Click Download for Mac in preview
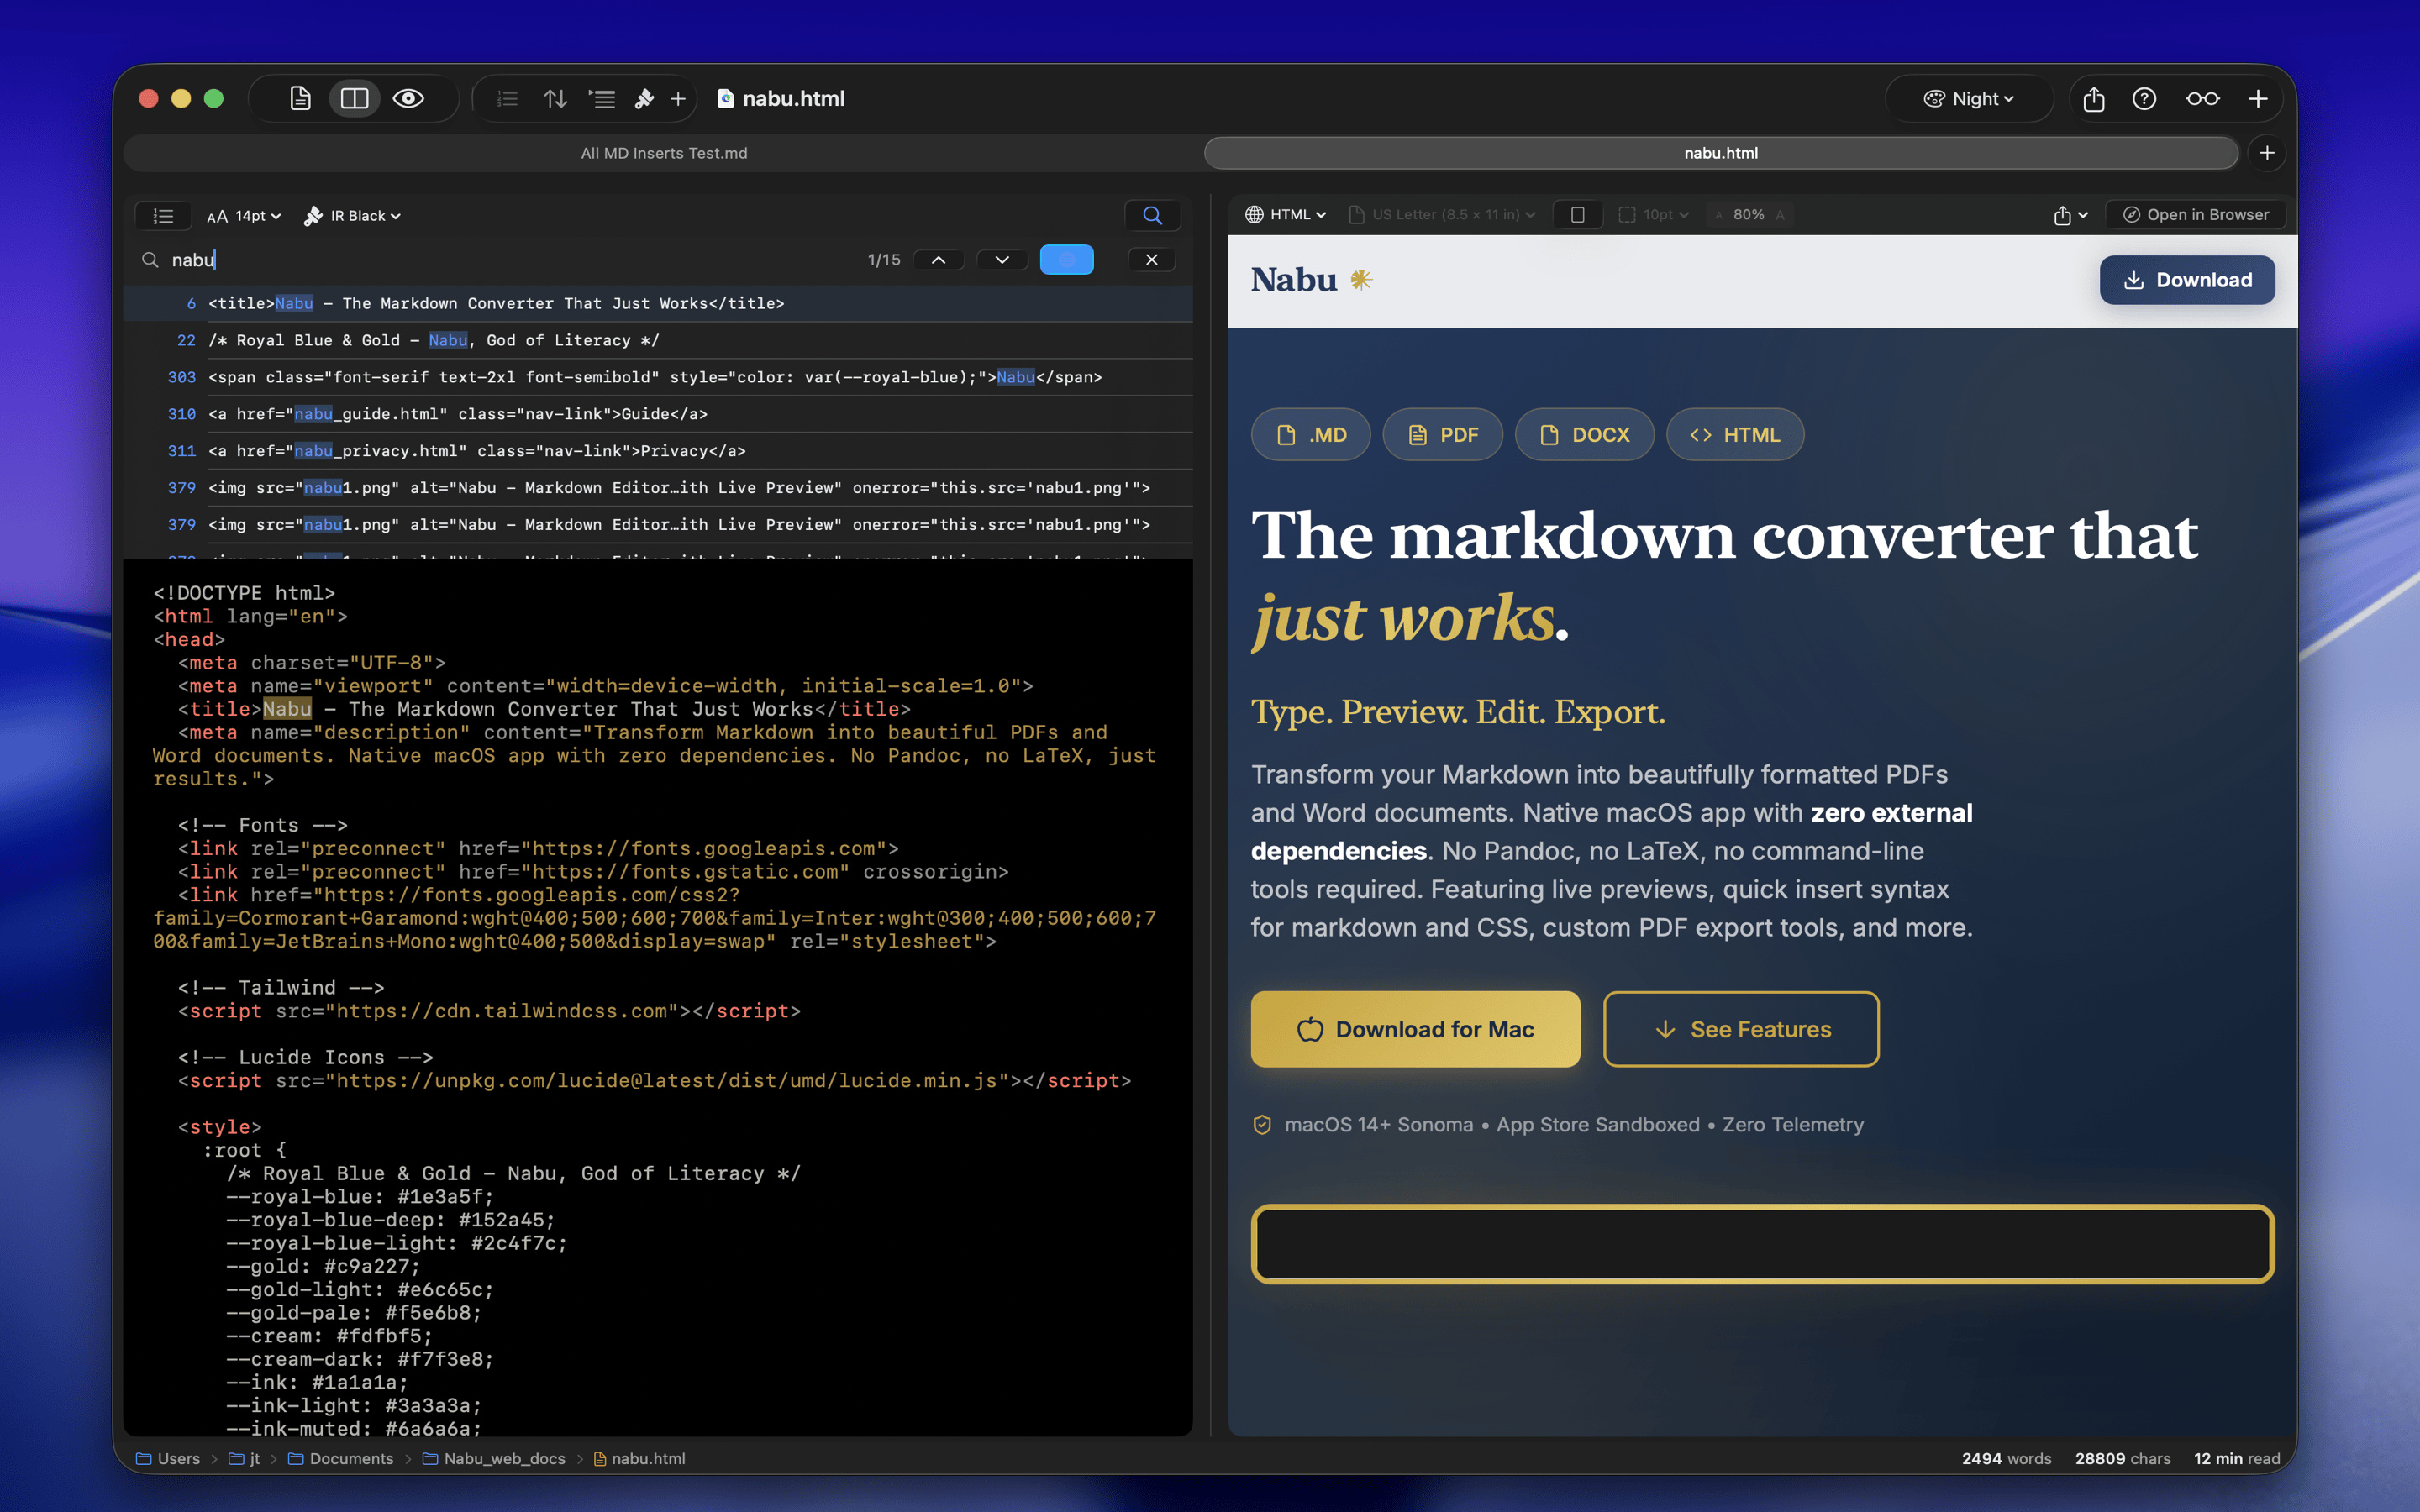 point(1415,1029)
